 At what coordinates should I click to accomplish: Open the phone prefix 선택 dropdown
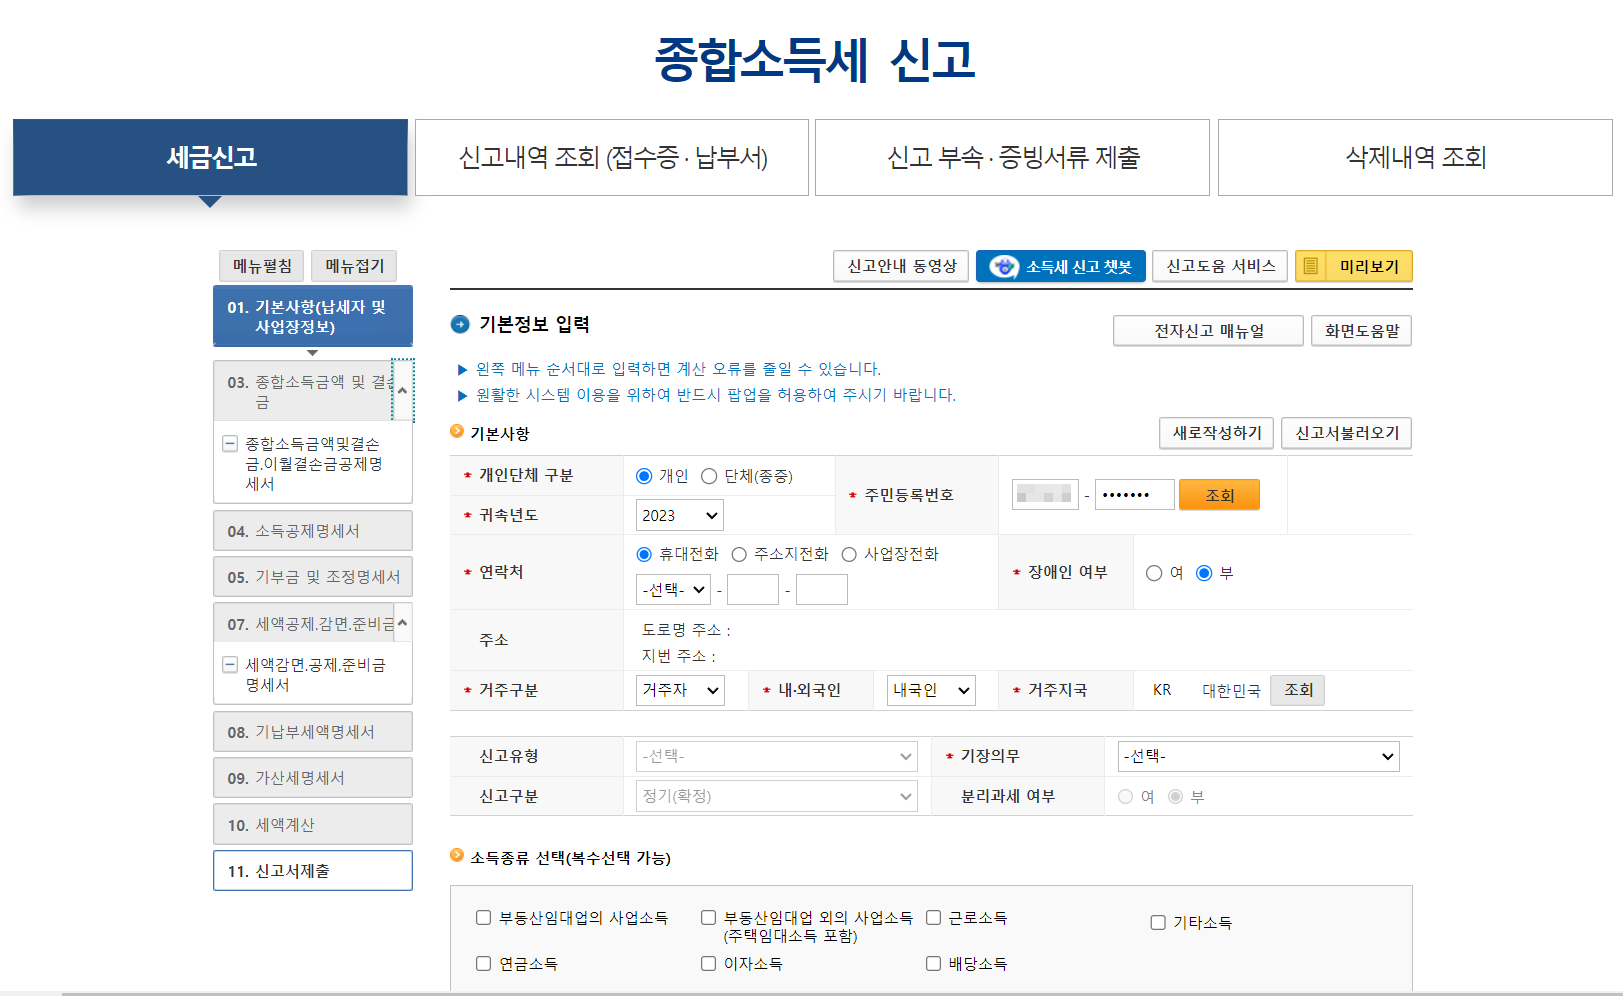(672, 589)
